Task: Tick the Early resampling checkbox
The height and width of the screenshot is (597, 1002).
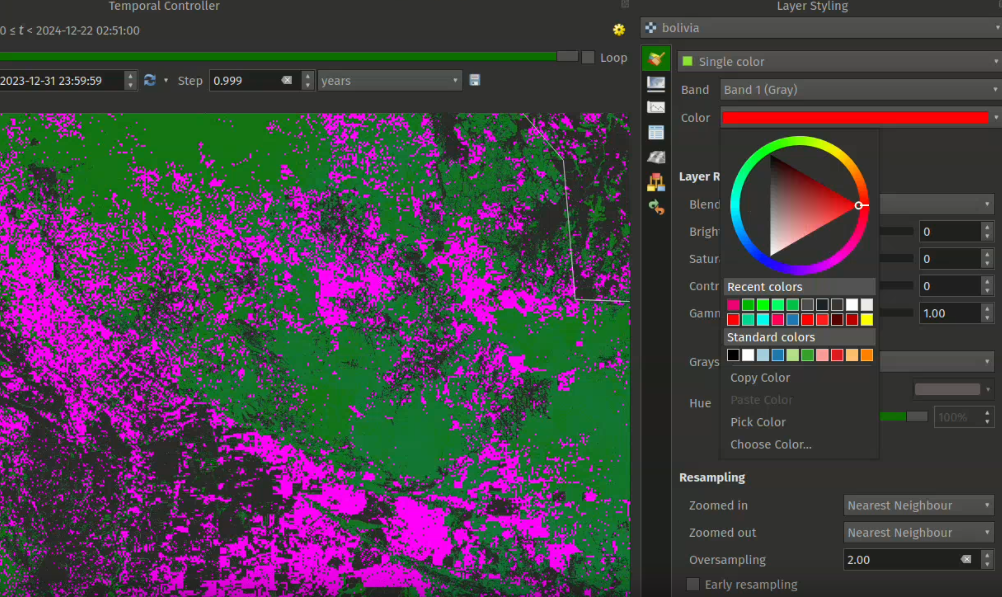Action: pos(693,584)
